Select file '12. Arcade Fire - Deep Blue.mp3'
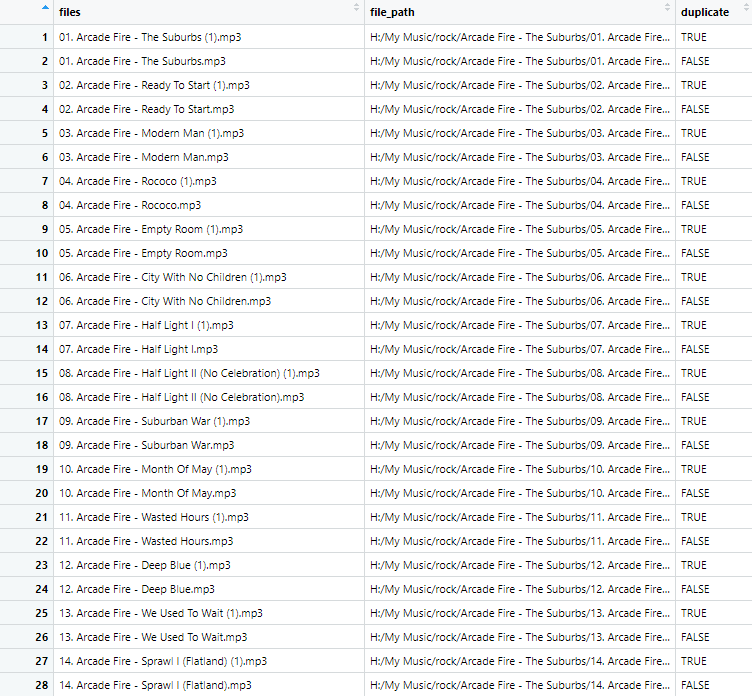 click(x=137, y=589)
